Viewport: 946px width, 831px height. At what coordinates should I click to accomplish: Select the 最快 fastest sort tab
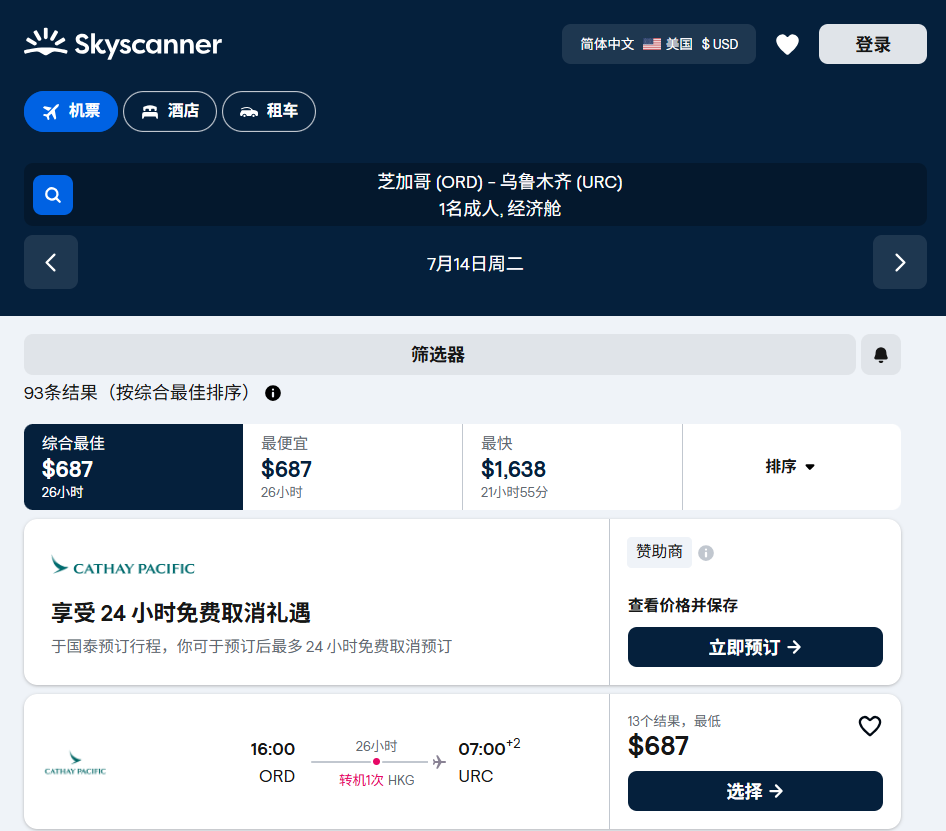tap(572, 467)
